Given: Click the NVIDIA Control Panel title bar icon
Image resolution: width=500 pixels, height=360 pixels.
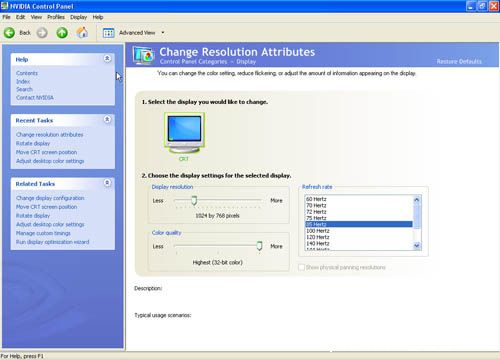Looking at the screenshot, I should tap(4, 6).
